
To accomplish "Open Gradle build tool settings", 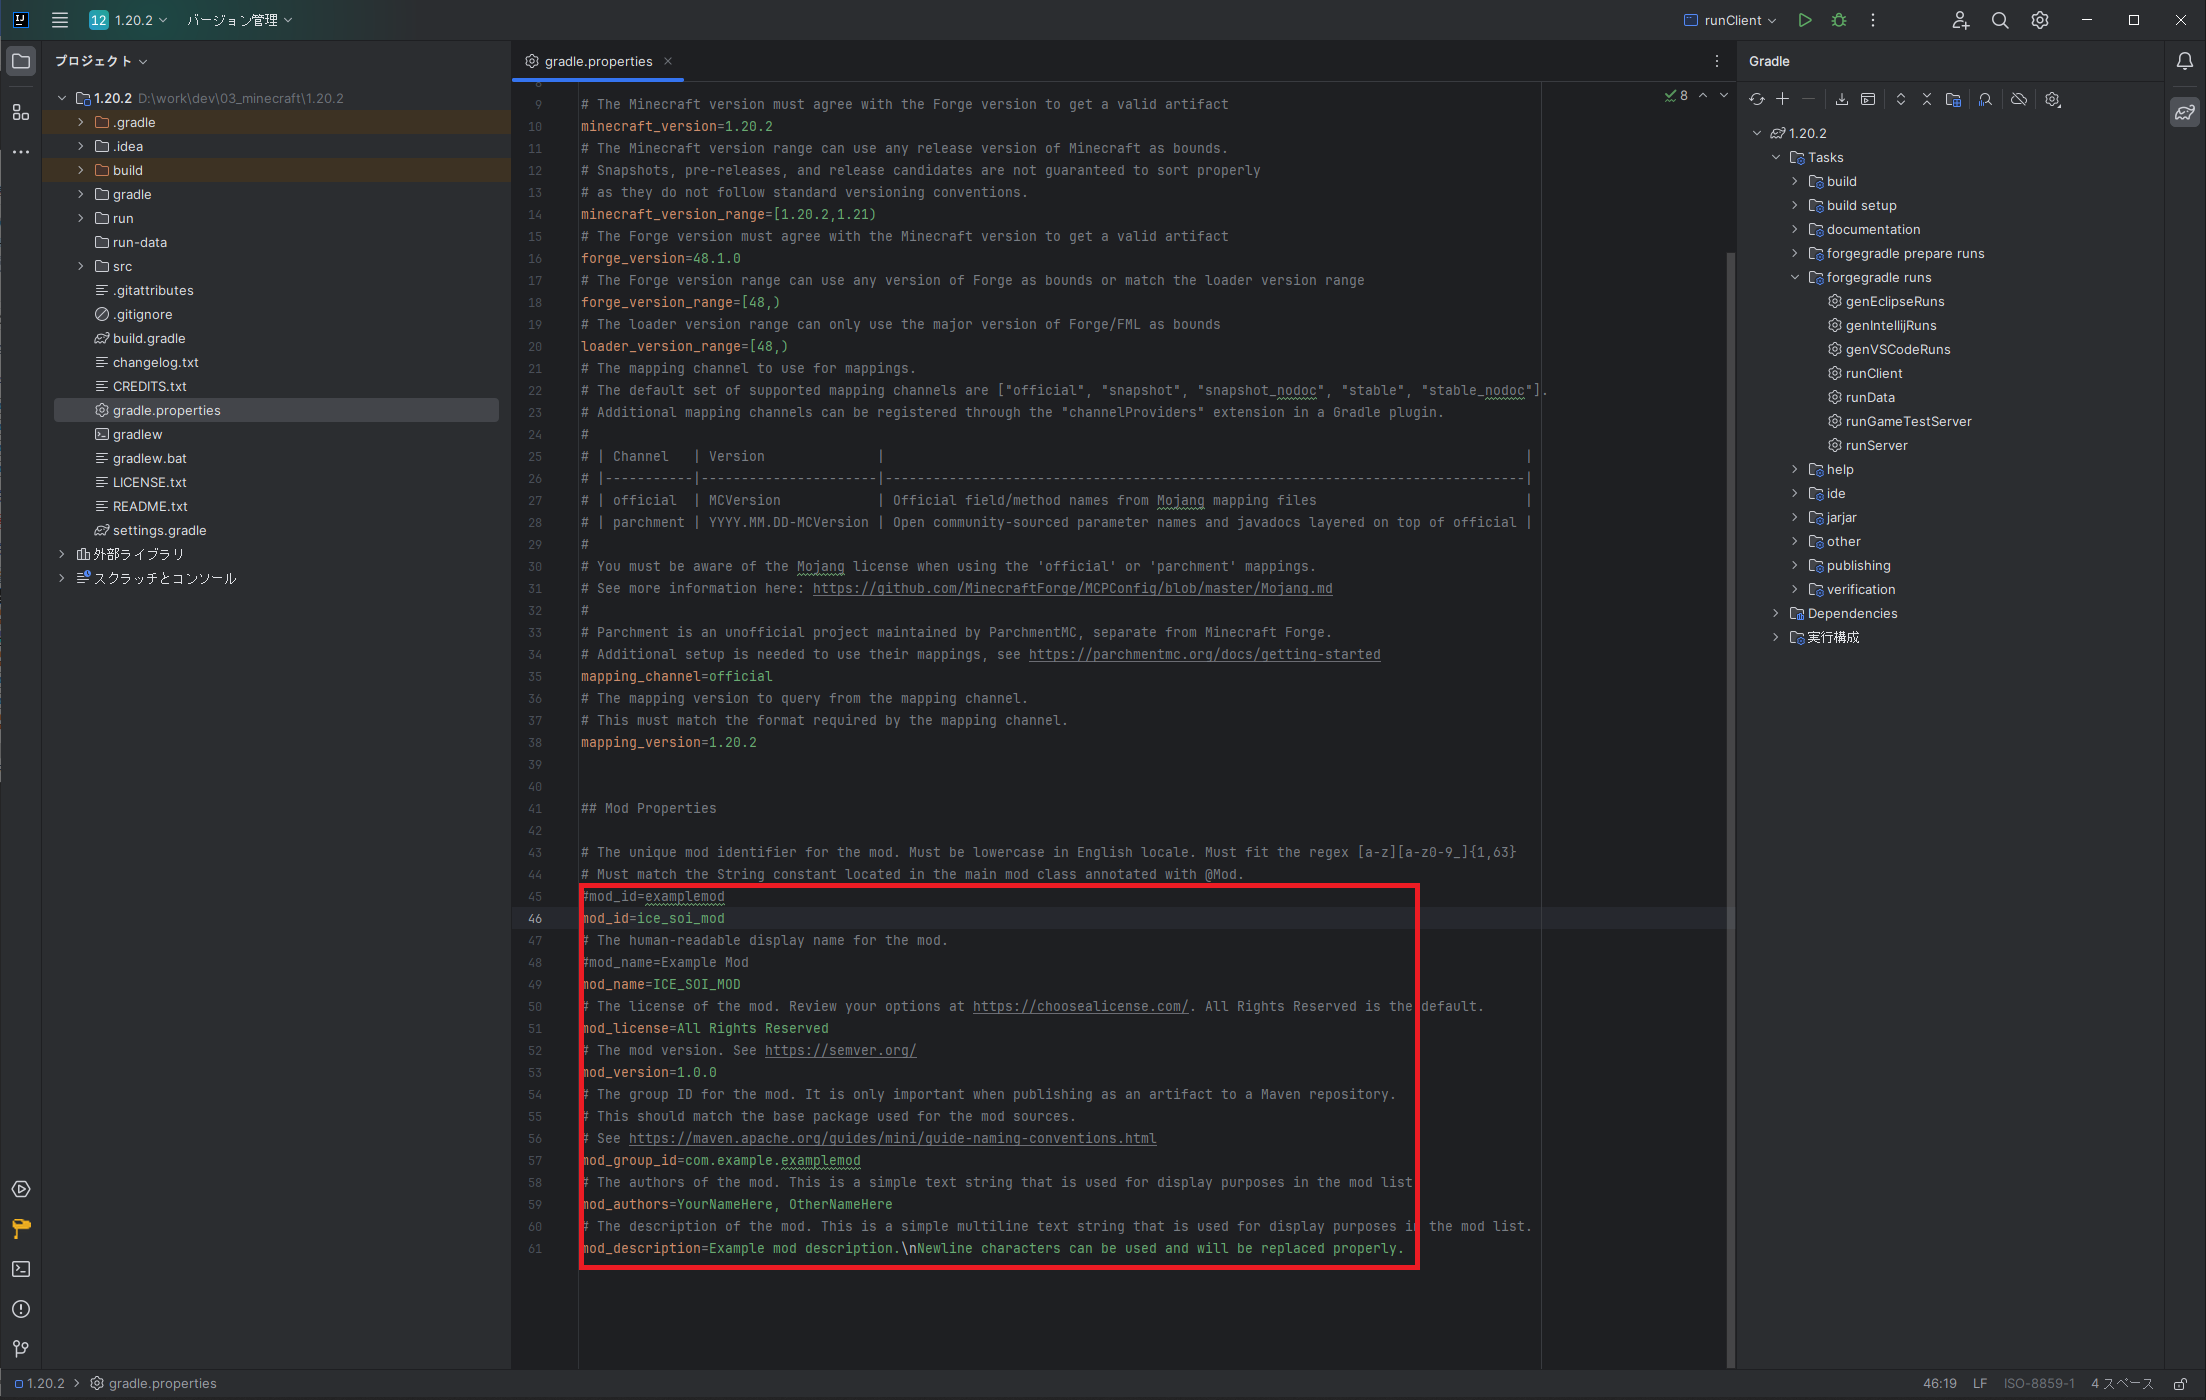I will coord(2053,99).
